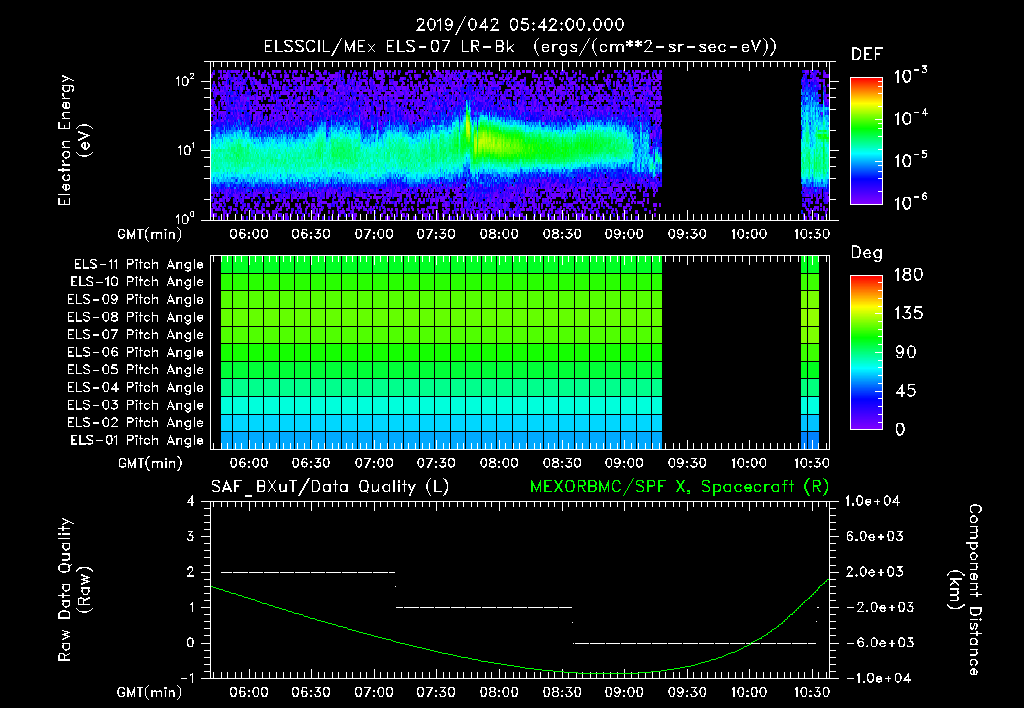
Task: Click the SAF_BXuT/Data Quality (L) title
Action: 330,487
